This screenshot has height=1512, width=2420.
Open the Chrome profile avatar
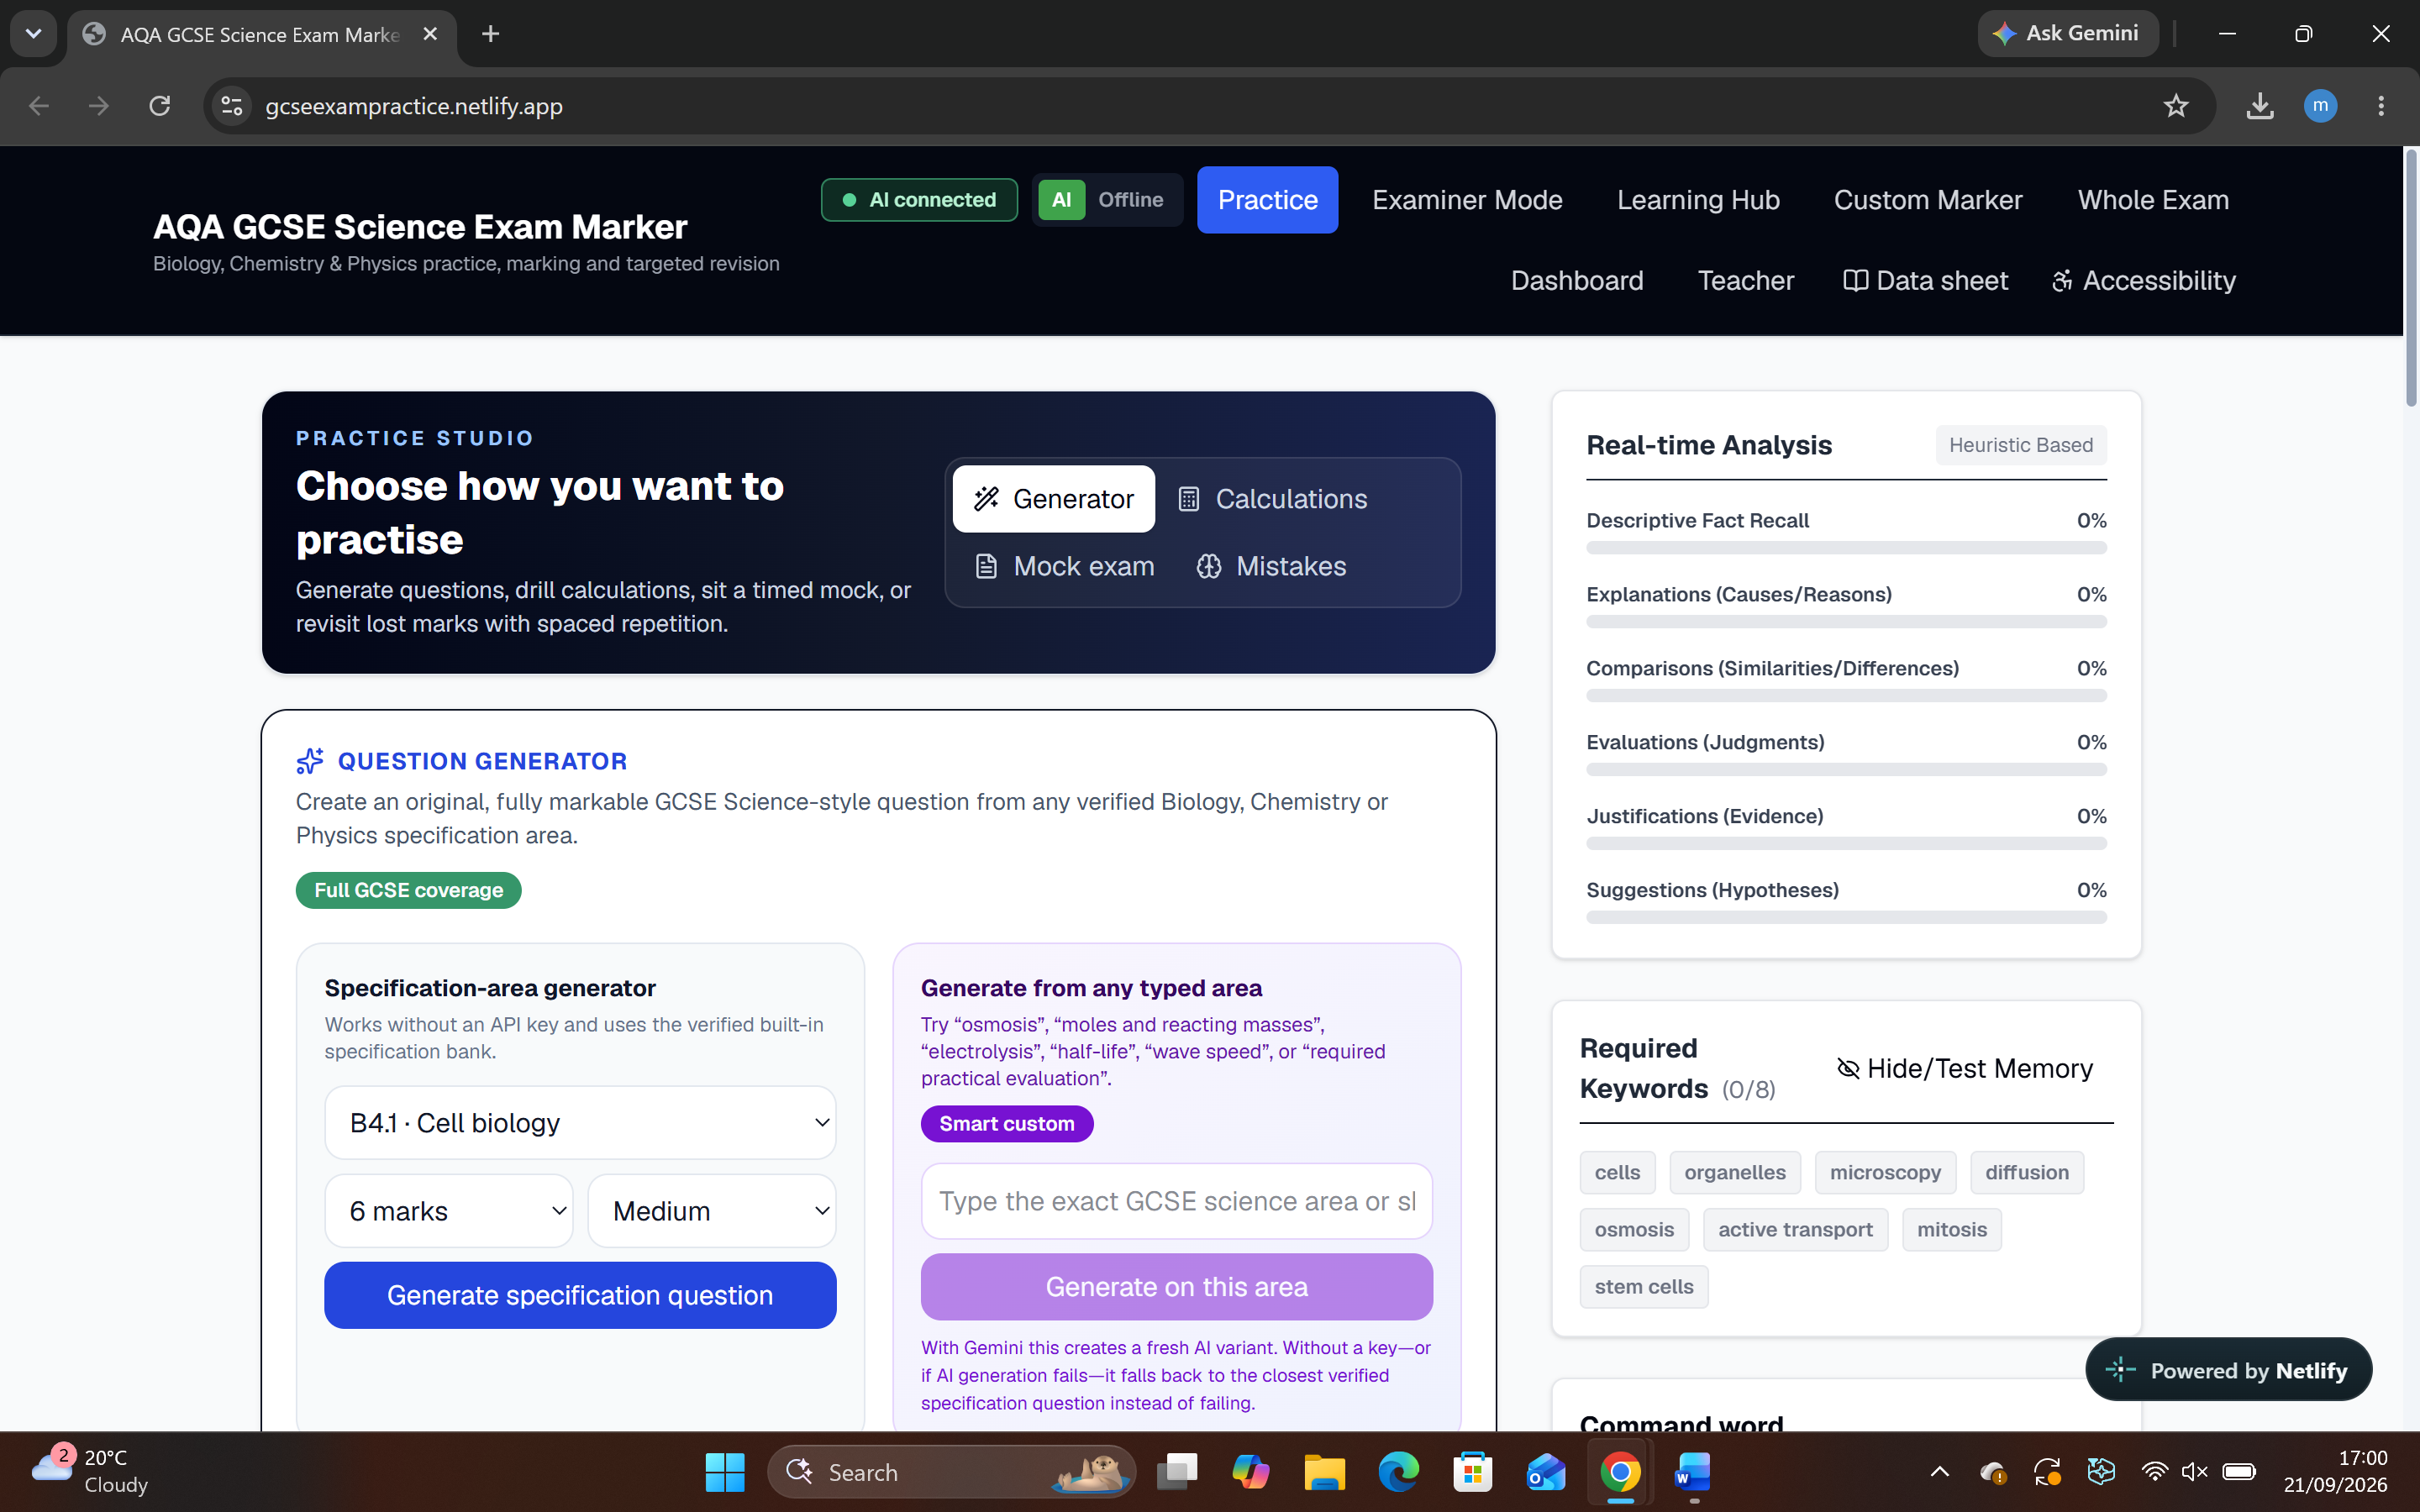click(x=2320, y=106)
